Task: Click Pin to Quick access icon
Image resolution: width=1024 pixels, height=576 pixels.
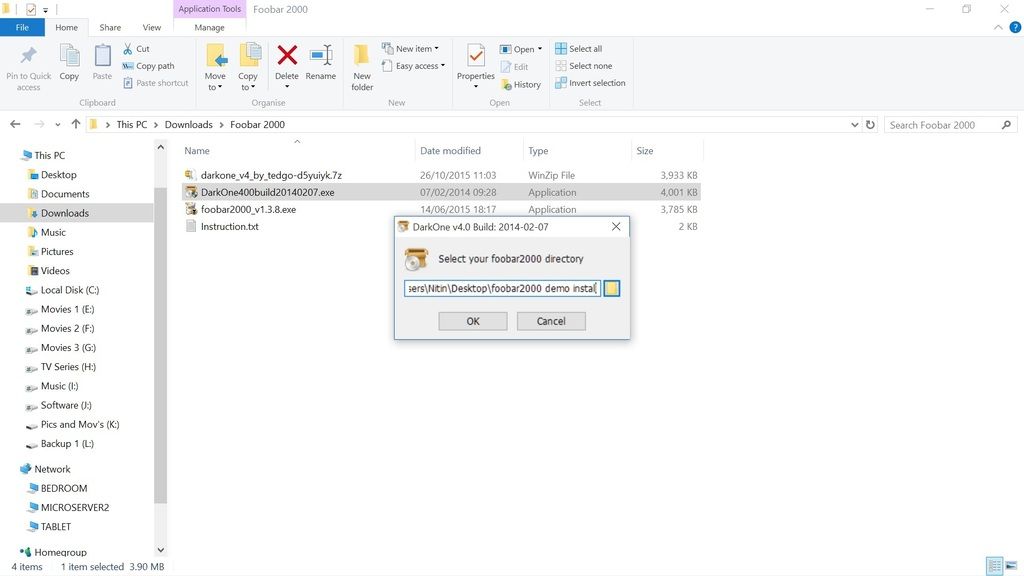Action: [x=29, y=56]
